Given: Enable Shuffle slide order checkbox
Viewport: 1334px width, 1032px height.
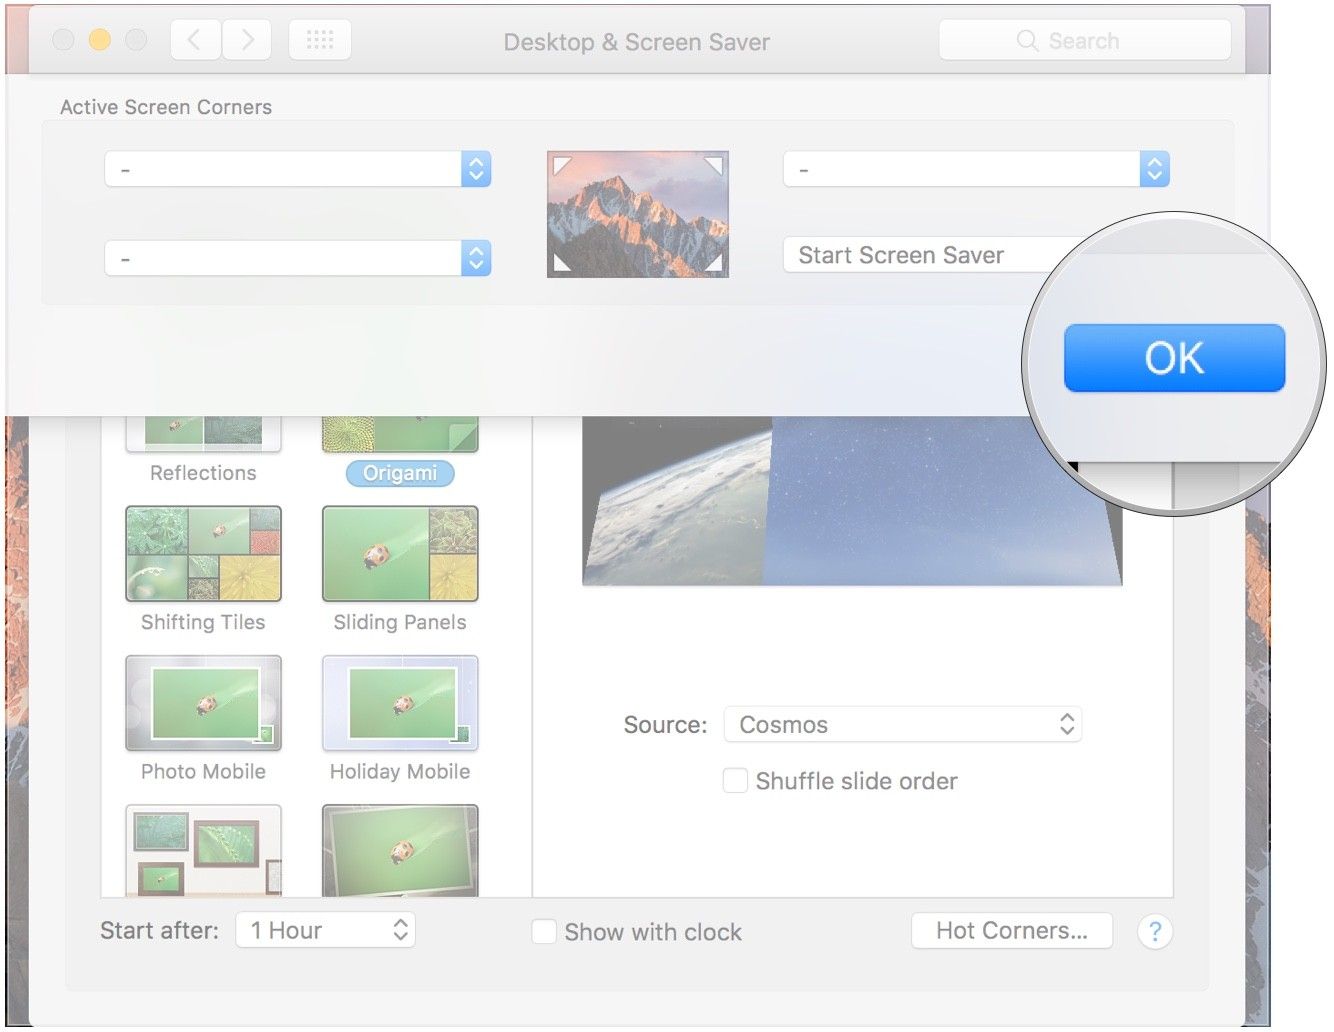Looking at the screenshot, I should point(735,781).
